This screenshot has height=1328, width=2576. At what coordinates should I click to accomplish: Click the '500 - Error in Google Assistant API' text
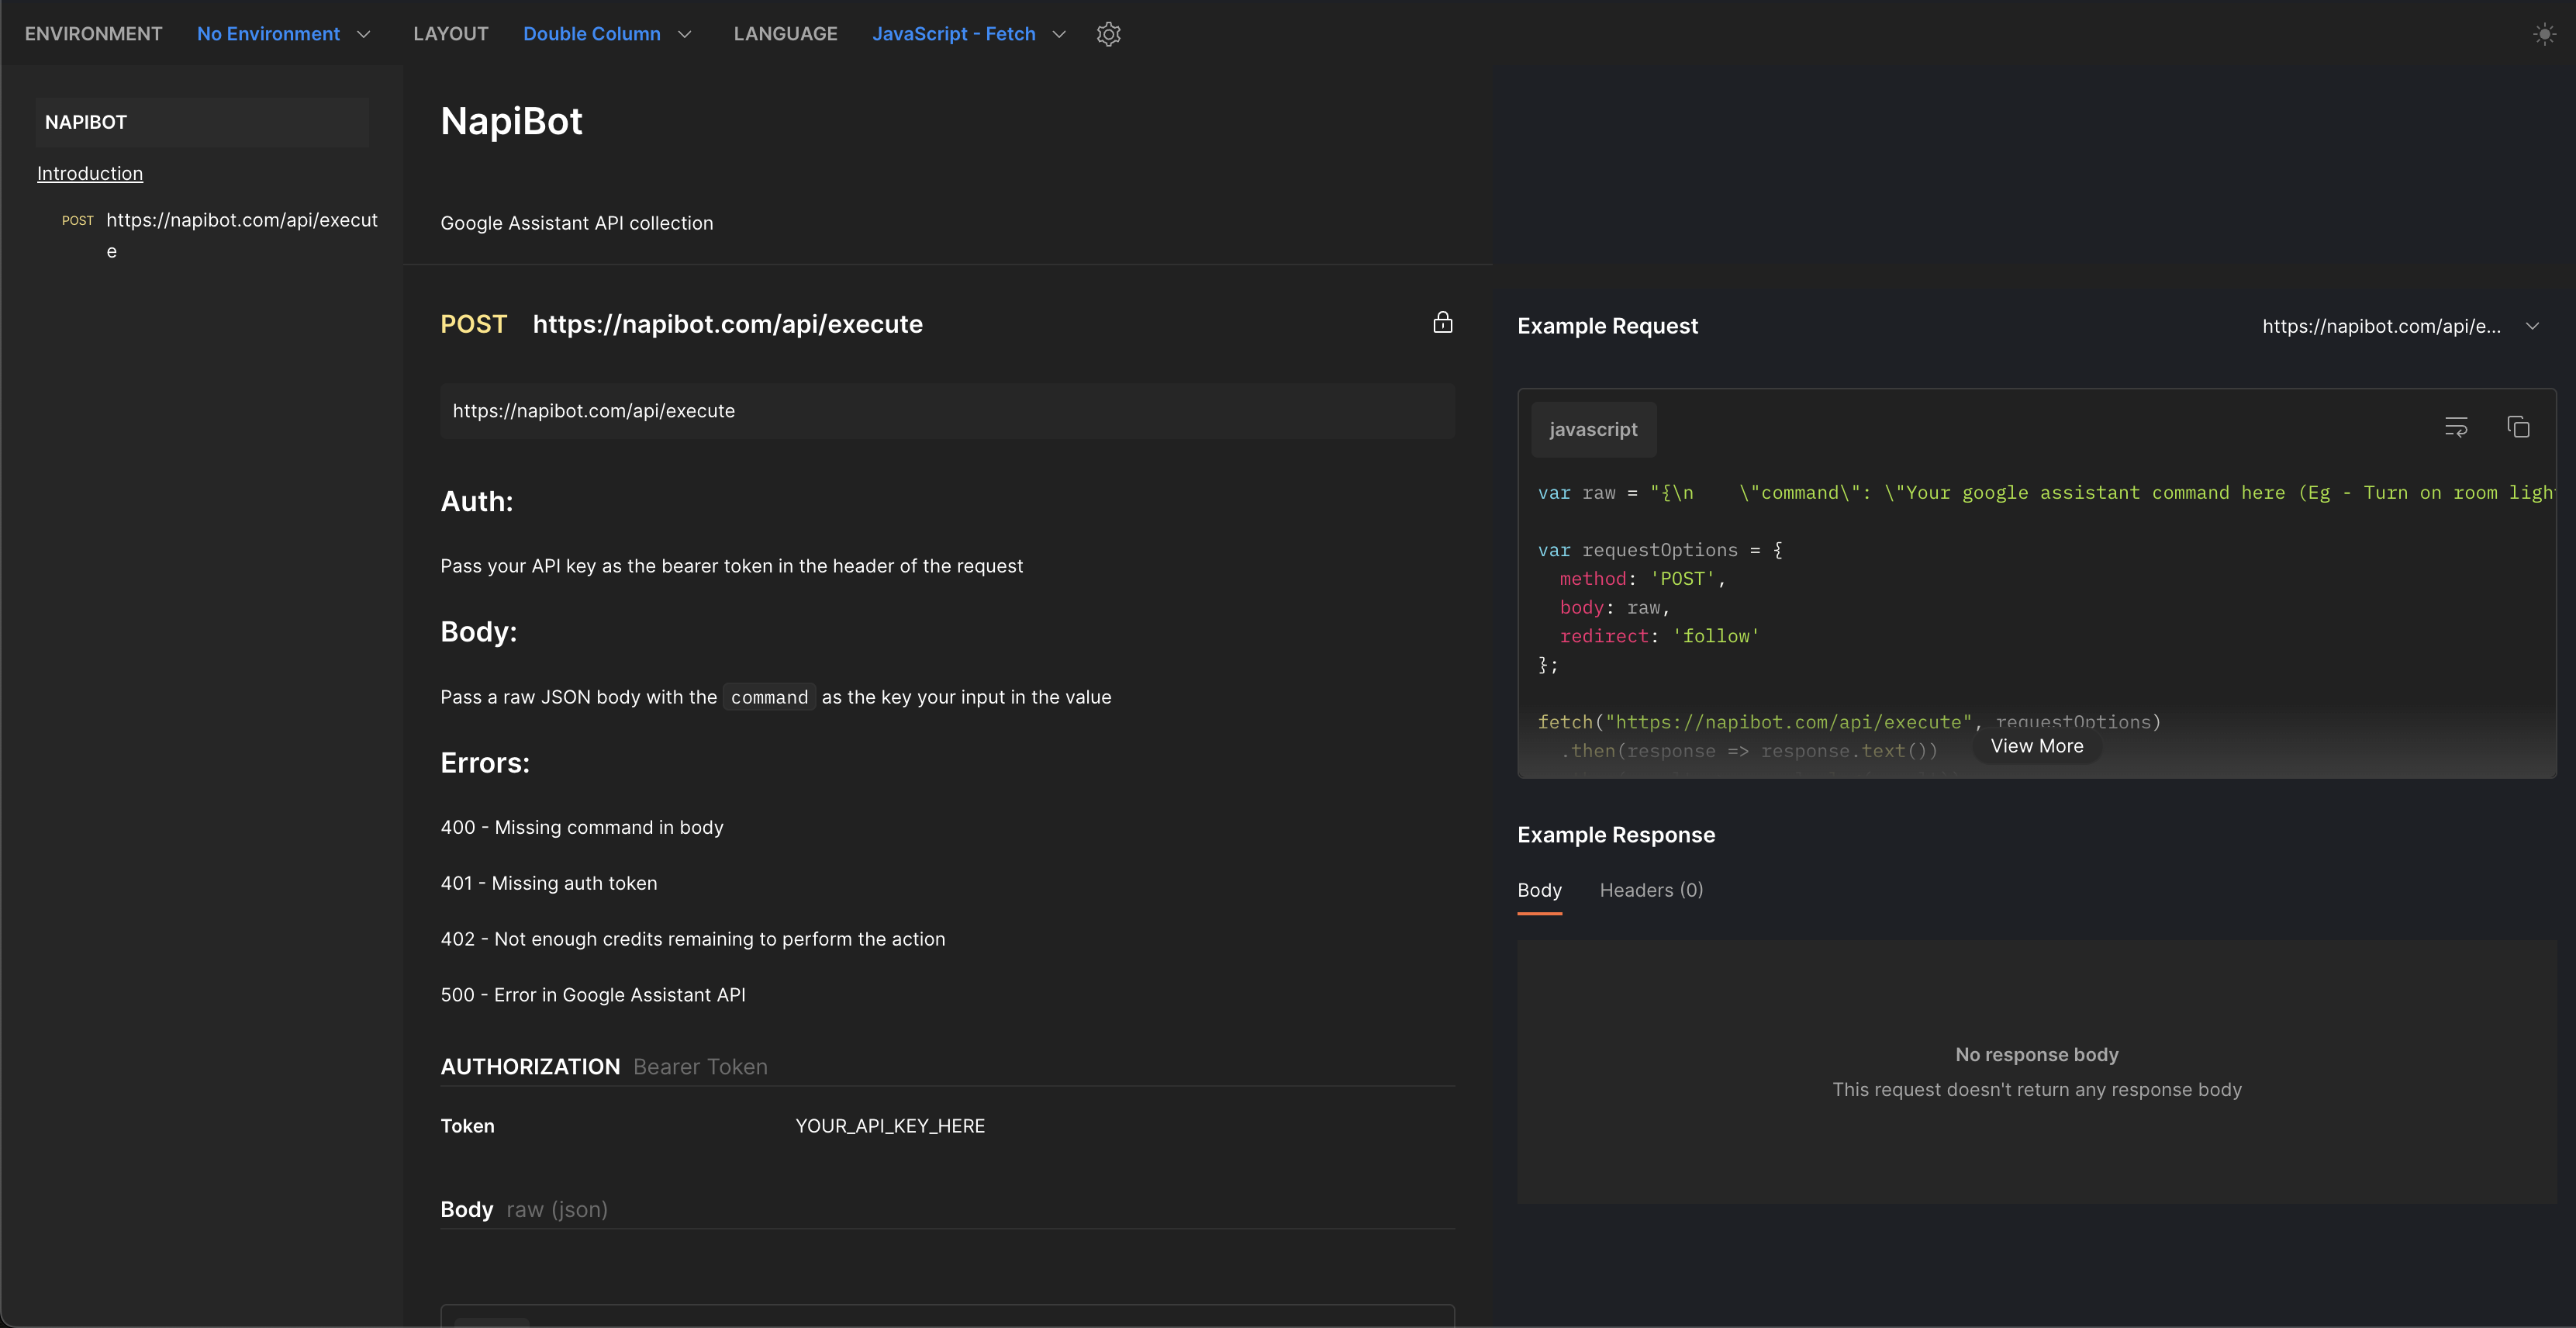pos(593,995)
